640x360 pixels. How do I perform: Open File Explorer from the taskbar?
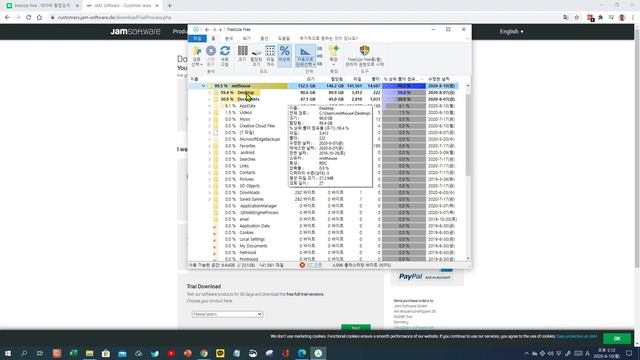[x=89, y=353]
